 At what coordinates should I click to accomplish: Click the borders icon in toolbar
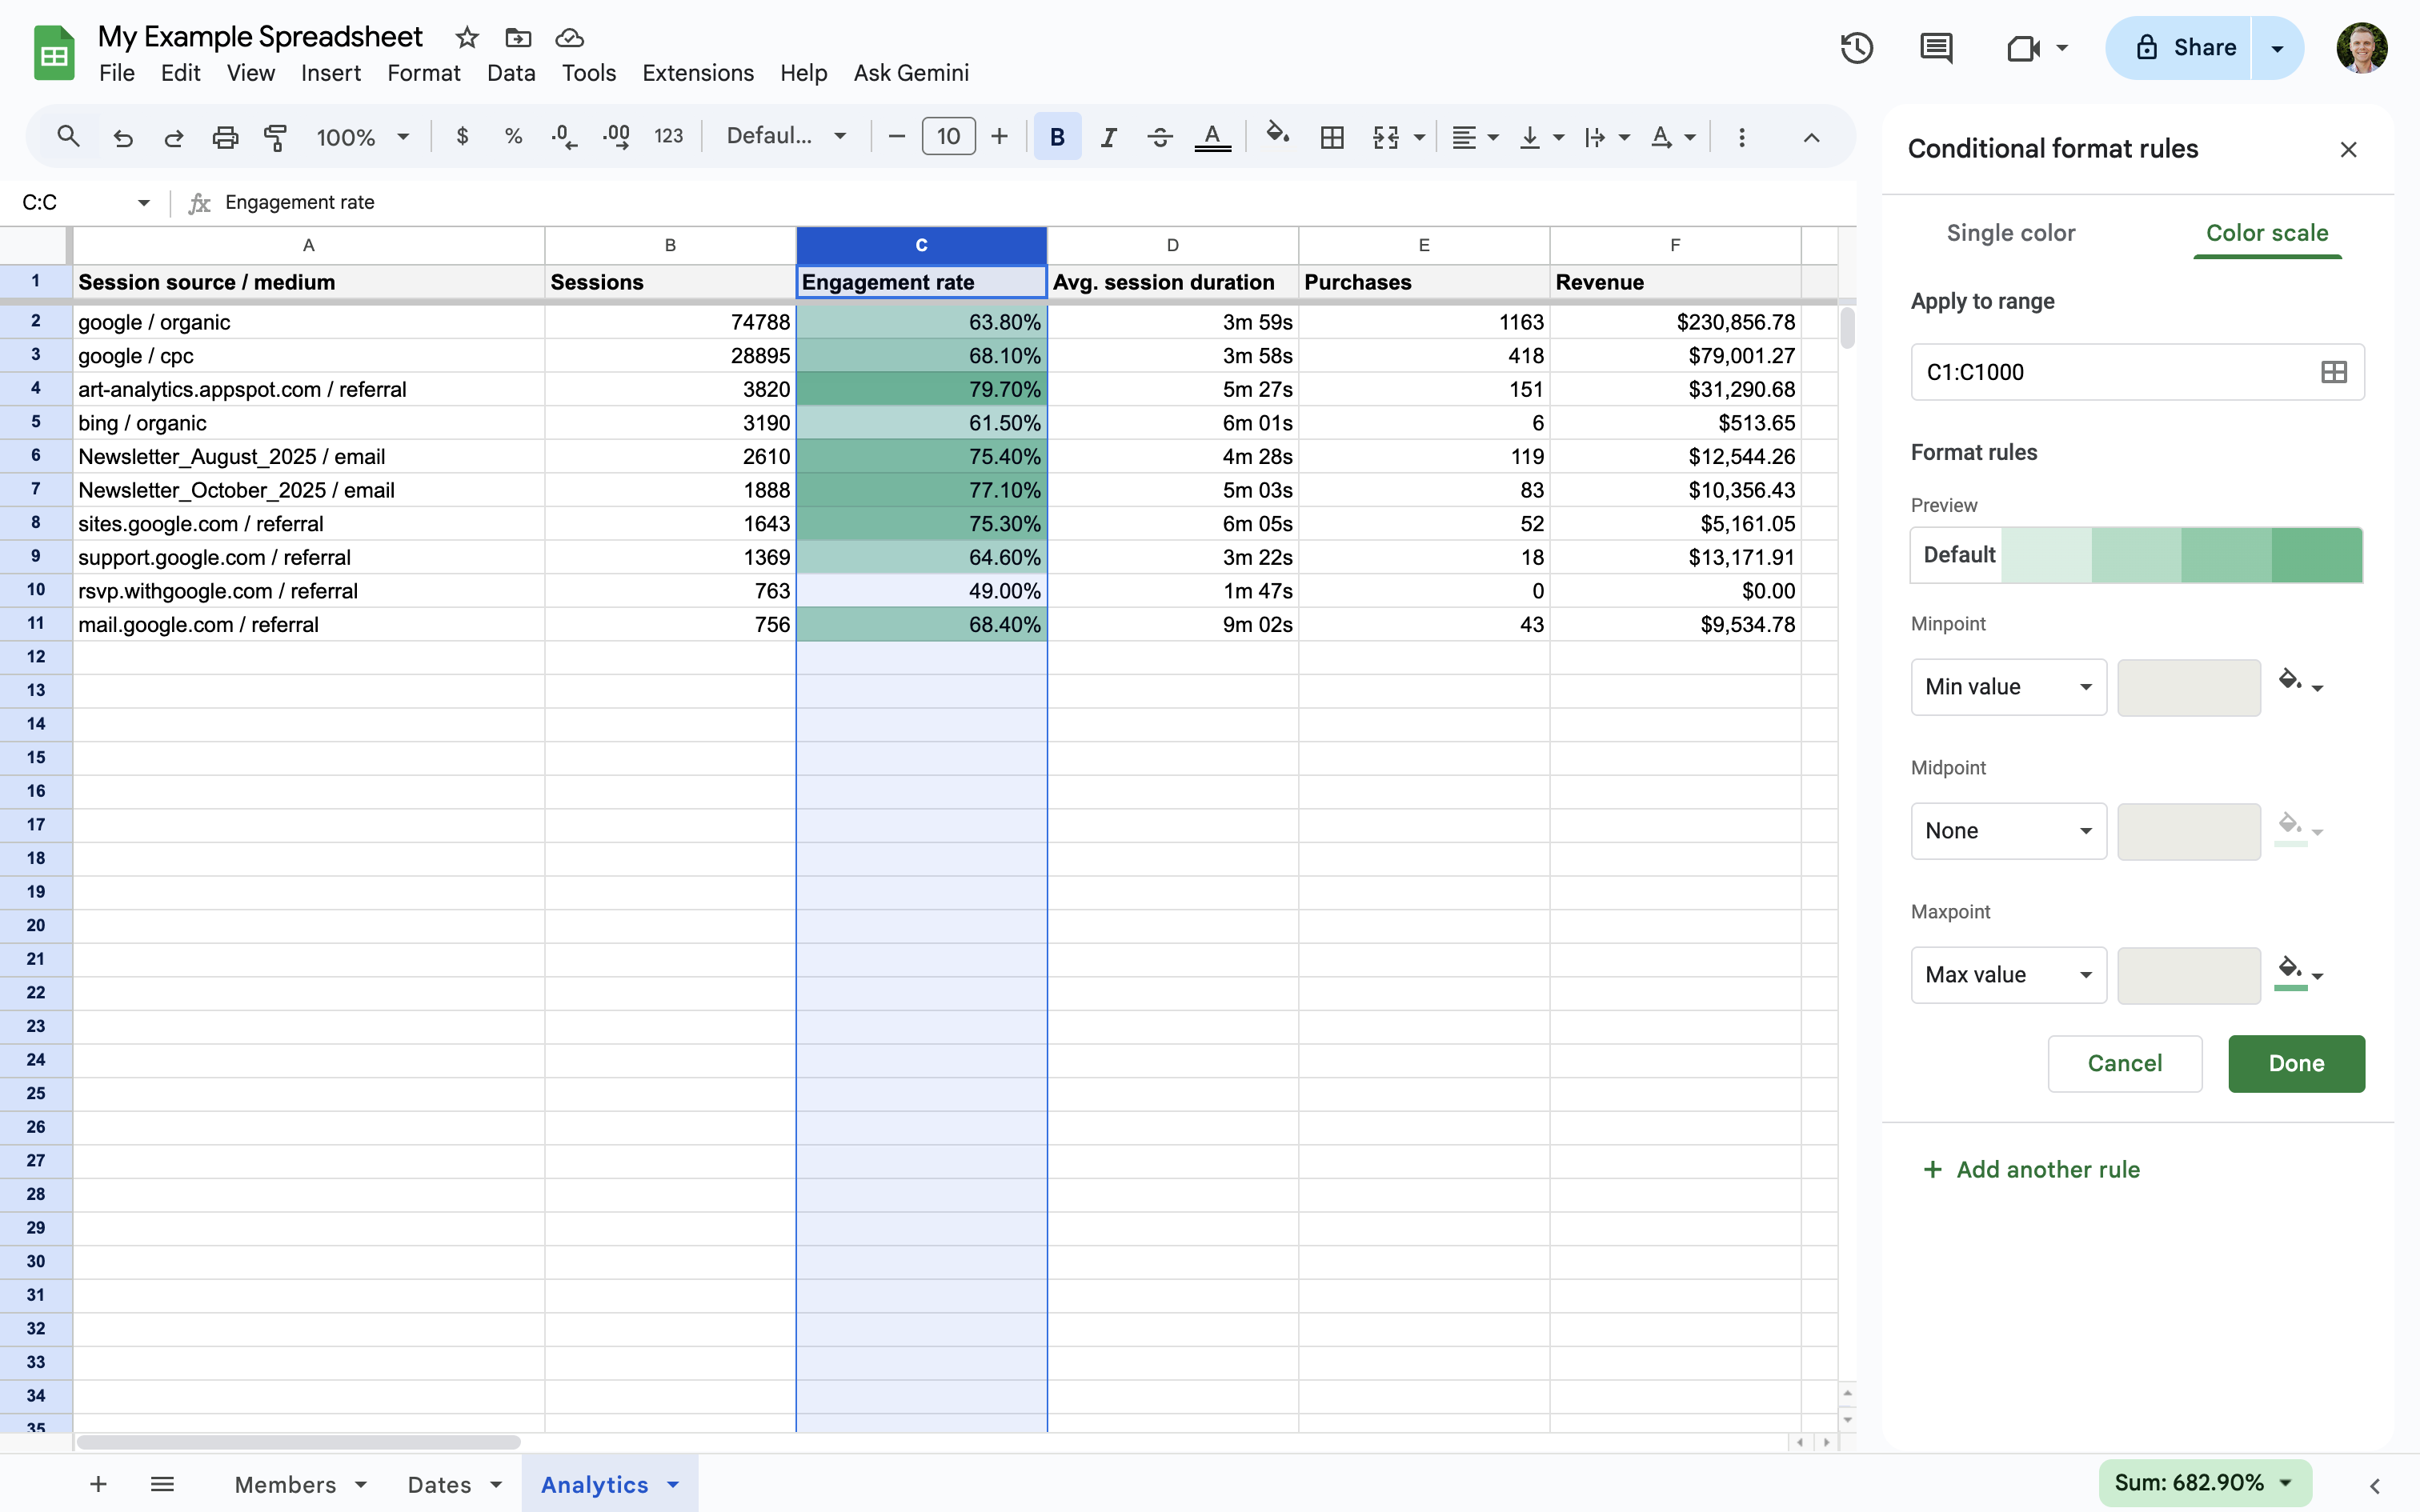[1331, 137]
